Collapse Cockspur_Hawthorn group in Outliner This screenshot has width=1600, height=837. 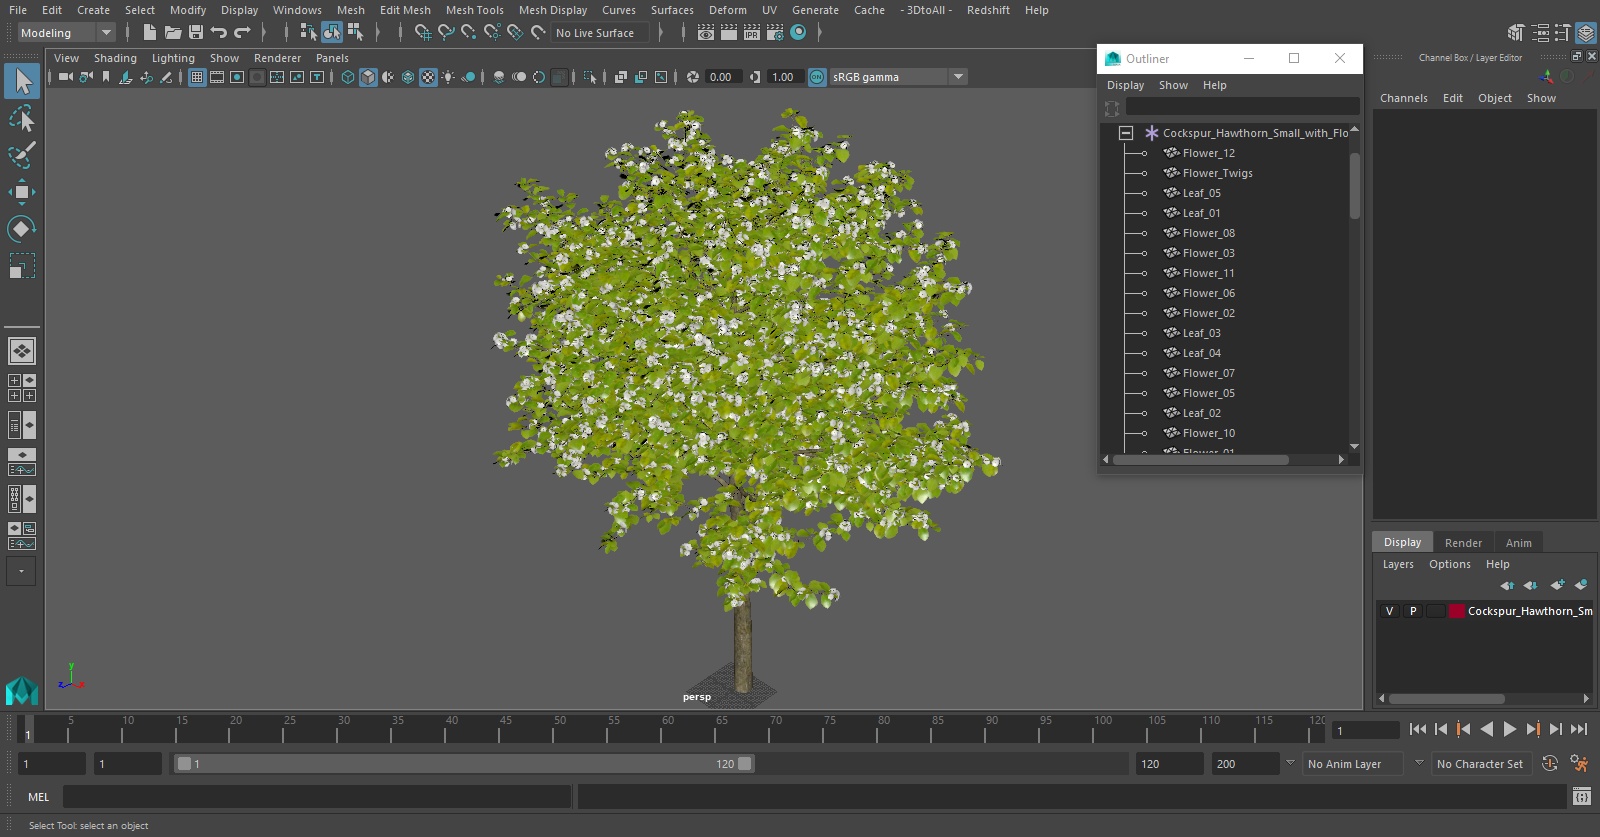pos(1126,133)
